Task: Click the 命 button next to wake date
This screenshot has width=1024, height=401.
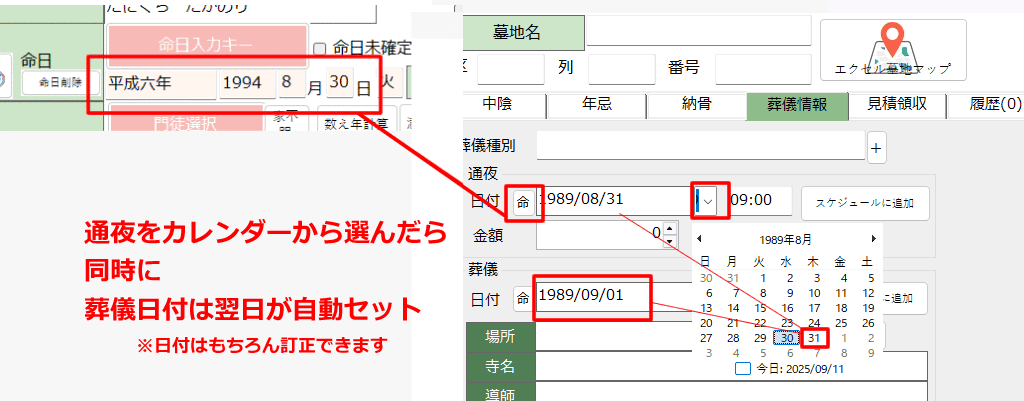Action: [524, 201]
